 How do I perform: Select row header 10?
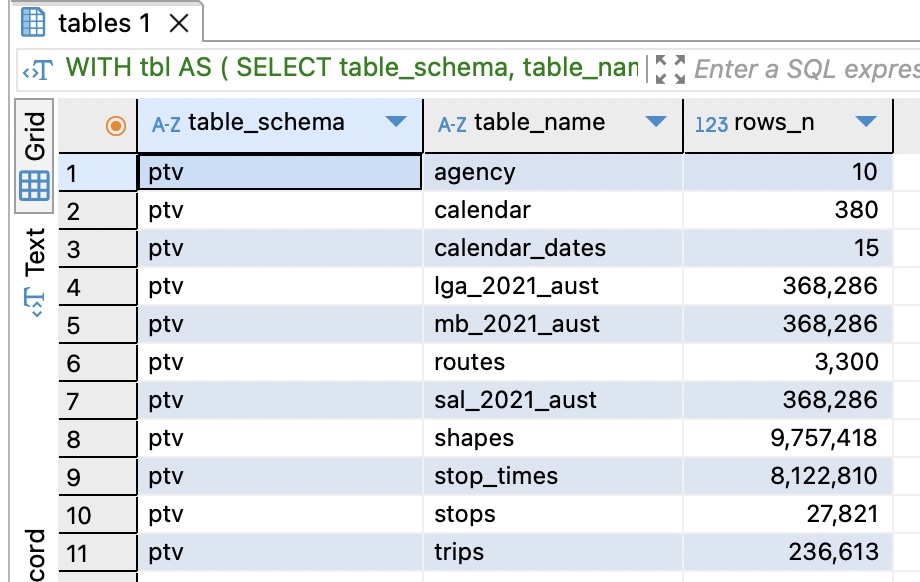97,515
